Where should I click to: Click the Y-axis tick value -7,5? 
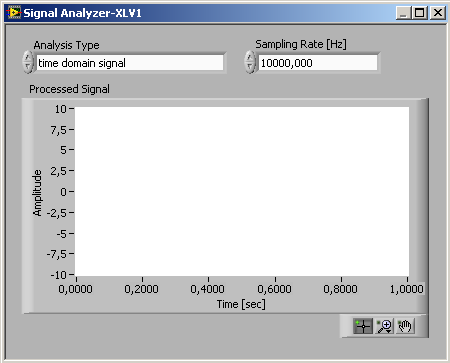coord(57,254)
